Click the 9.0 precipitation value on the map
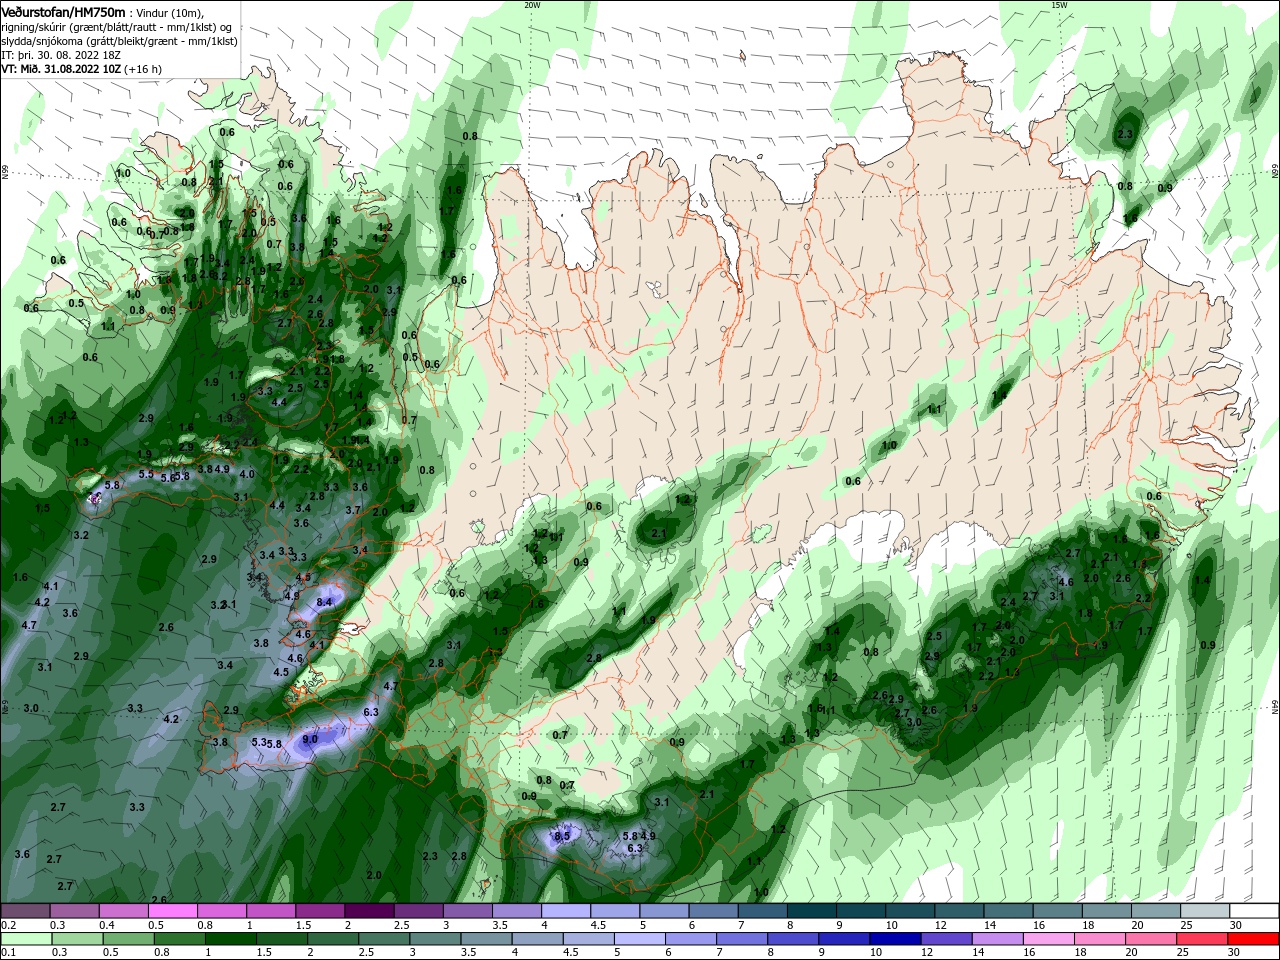Image resolution: width=1280 pixels, height=960 pixels. pyautogui.click(x=310, y=739)
